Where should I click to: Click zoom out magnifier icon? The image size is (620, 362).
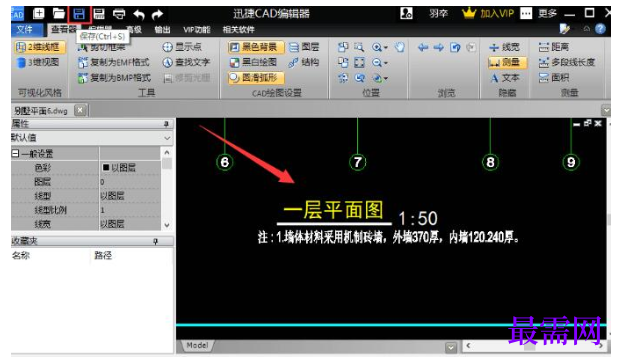click(376, 62)
